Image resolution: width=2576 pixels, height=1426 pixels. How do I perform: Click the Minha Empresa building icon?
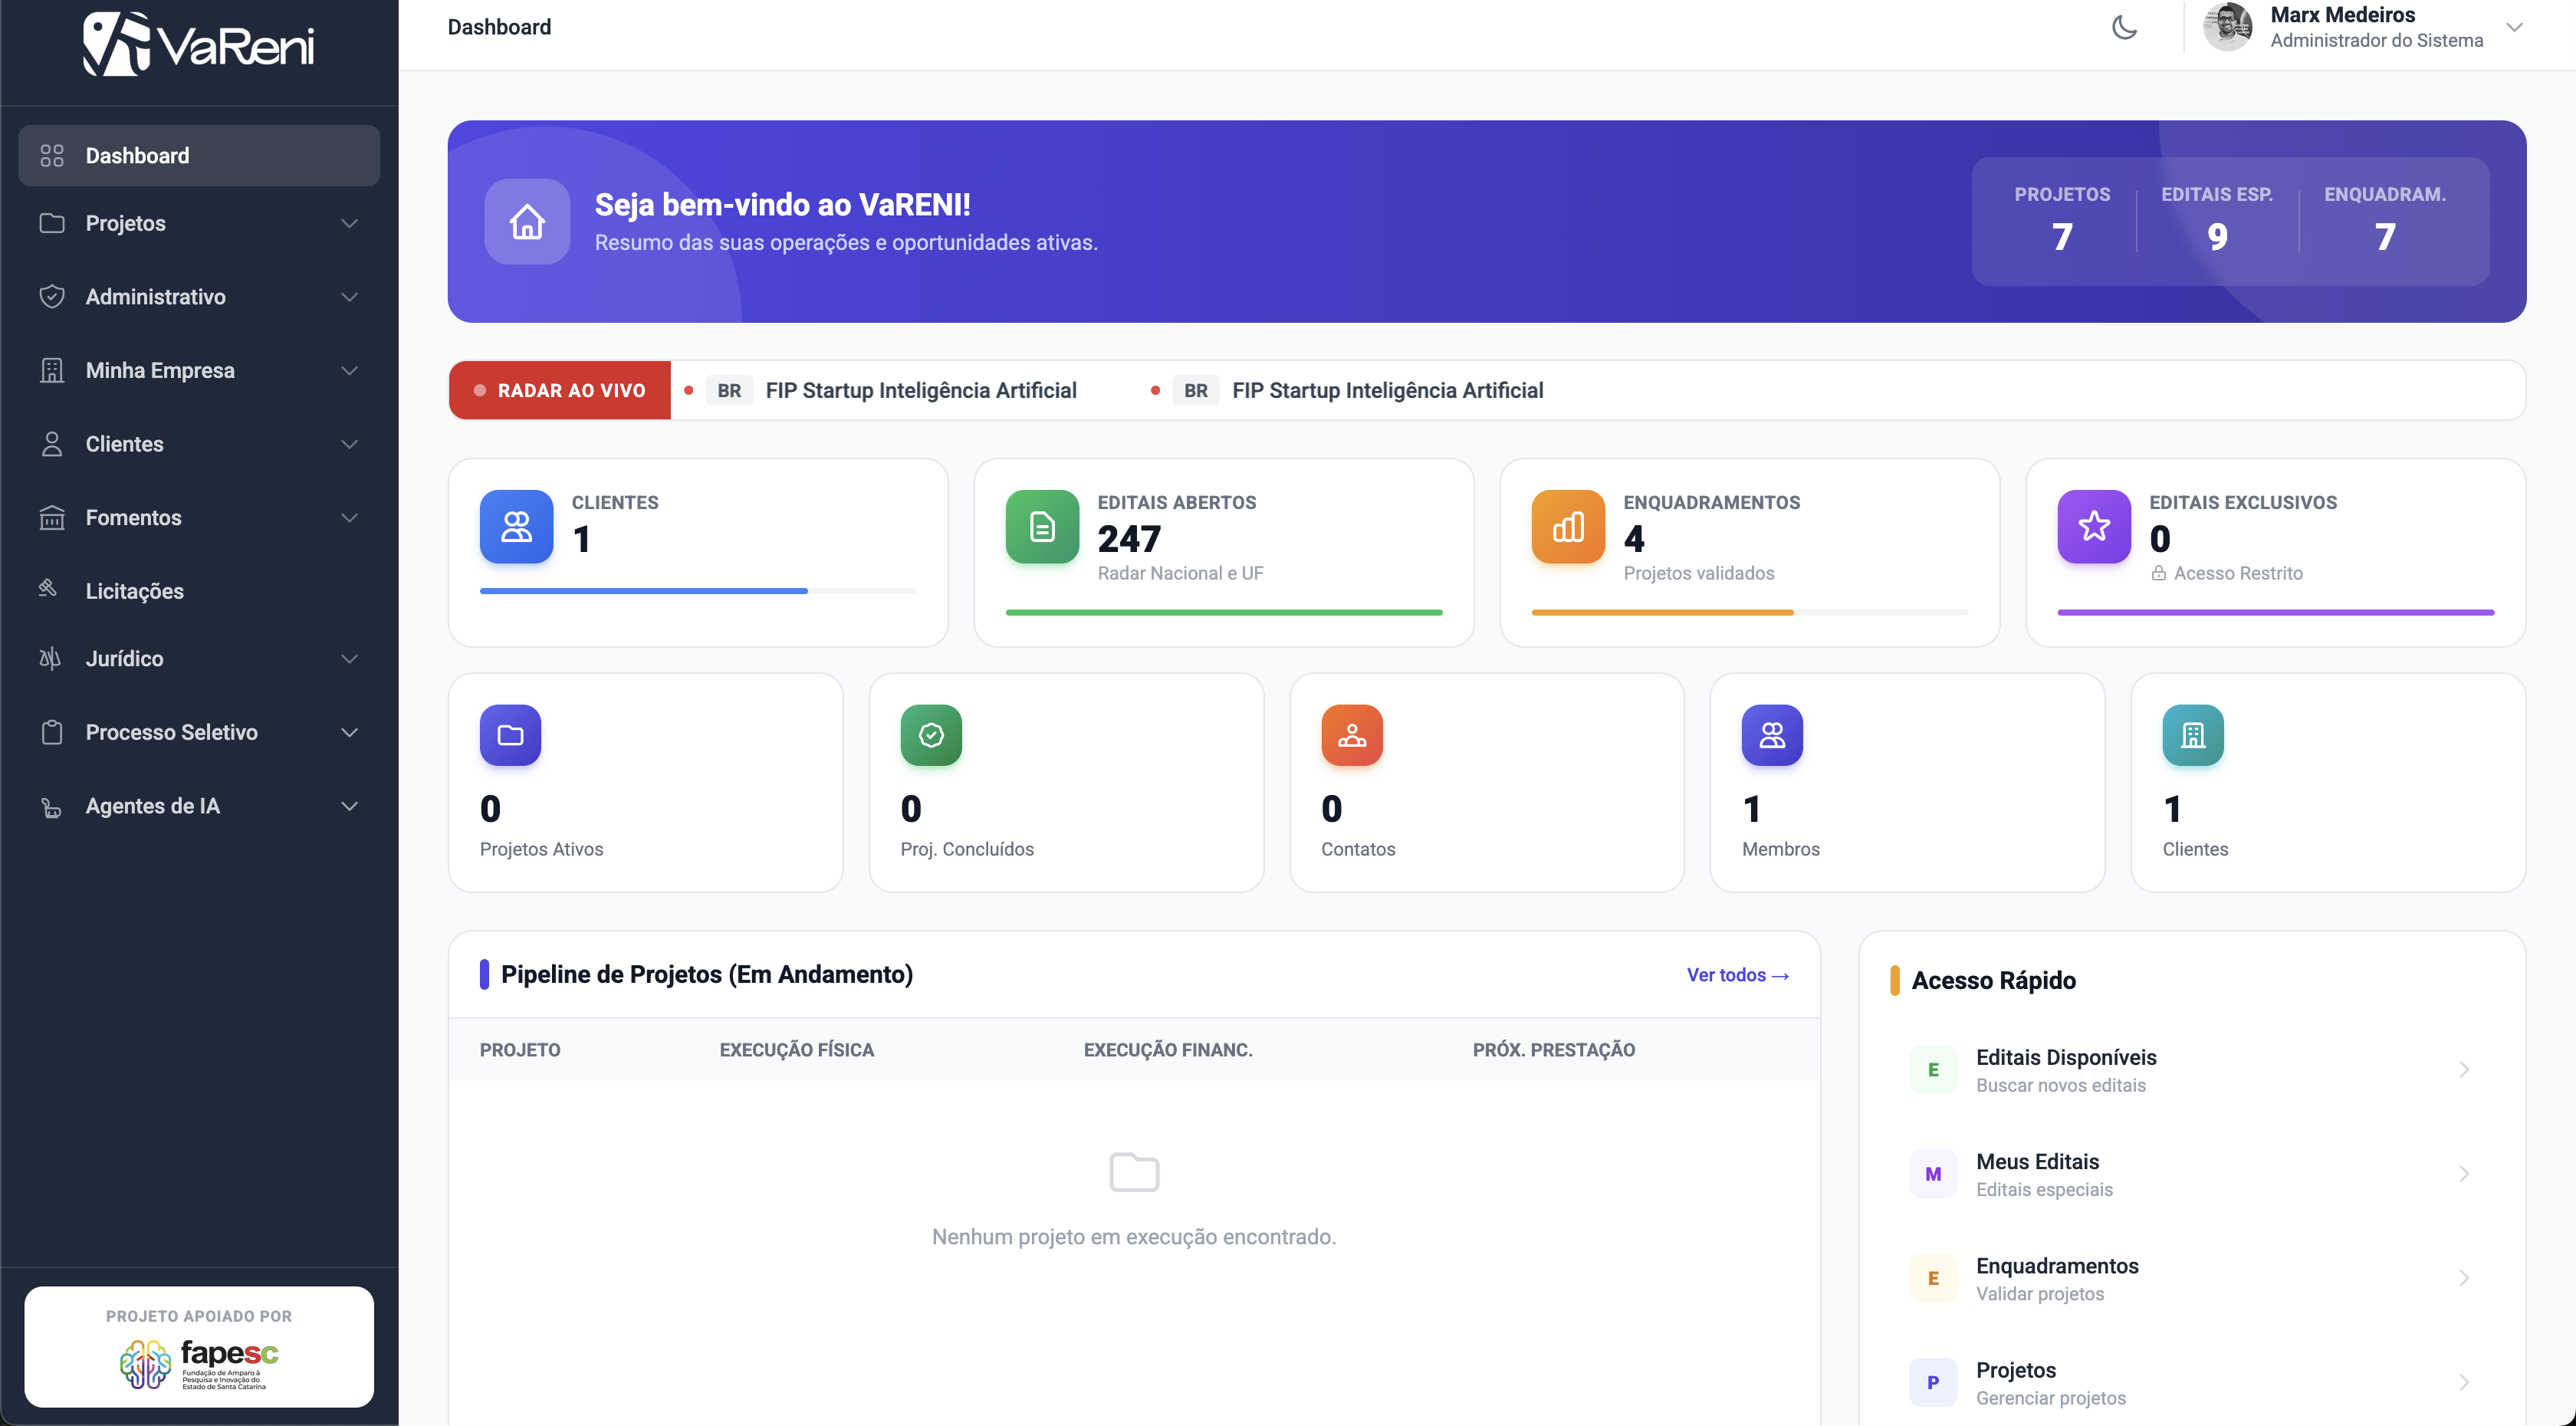point(52,370)
